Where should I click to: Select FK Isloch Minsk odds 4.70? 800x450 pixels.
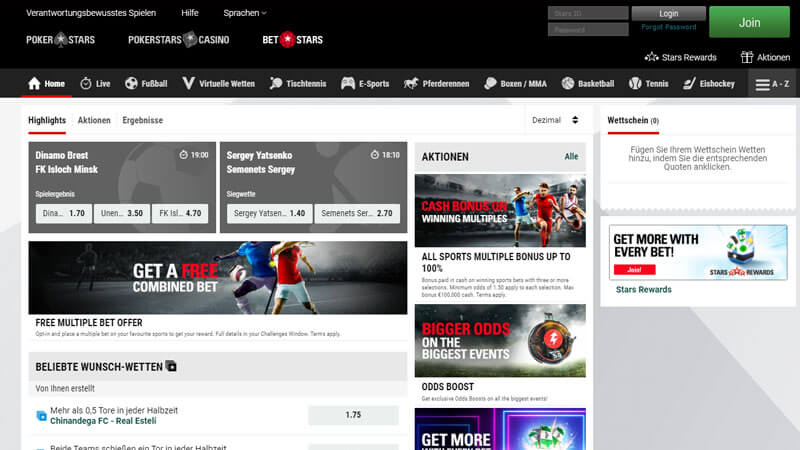pyautogui.click(x=180, y=213)
